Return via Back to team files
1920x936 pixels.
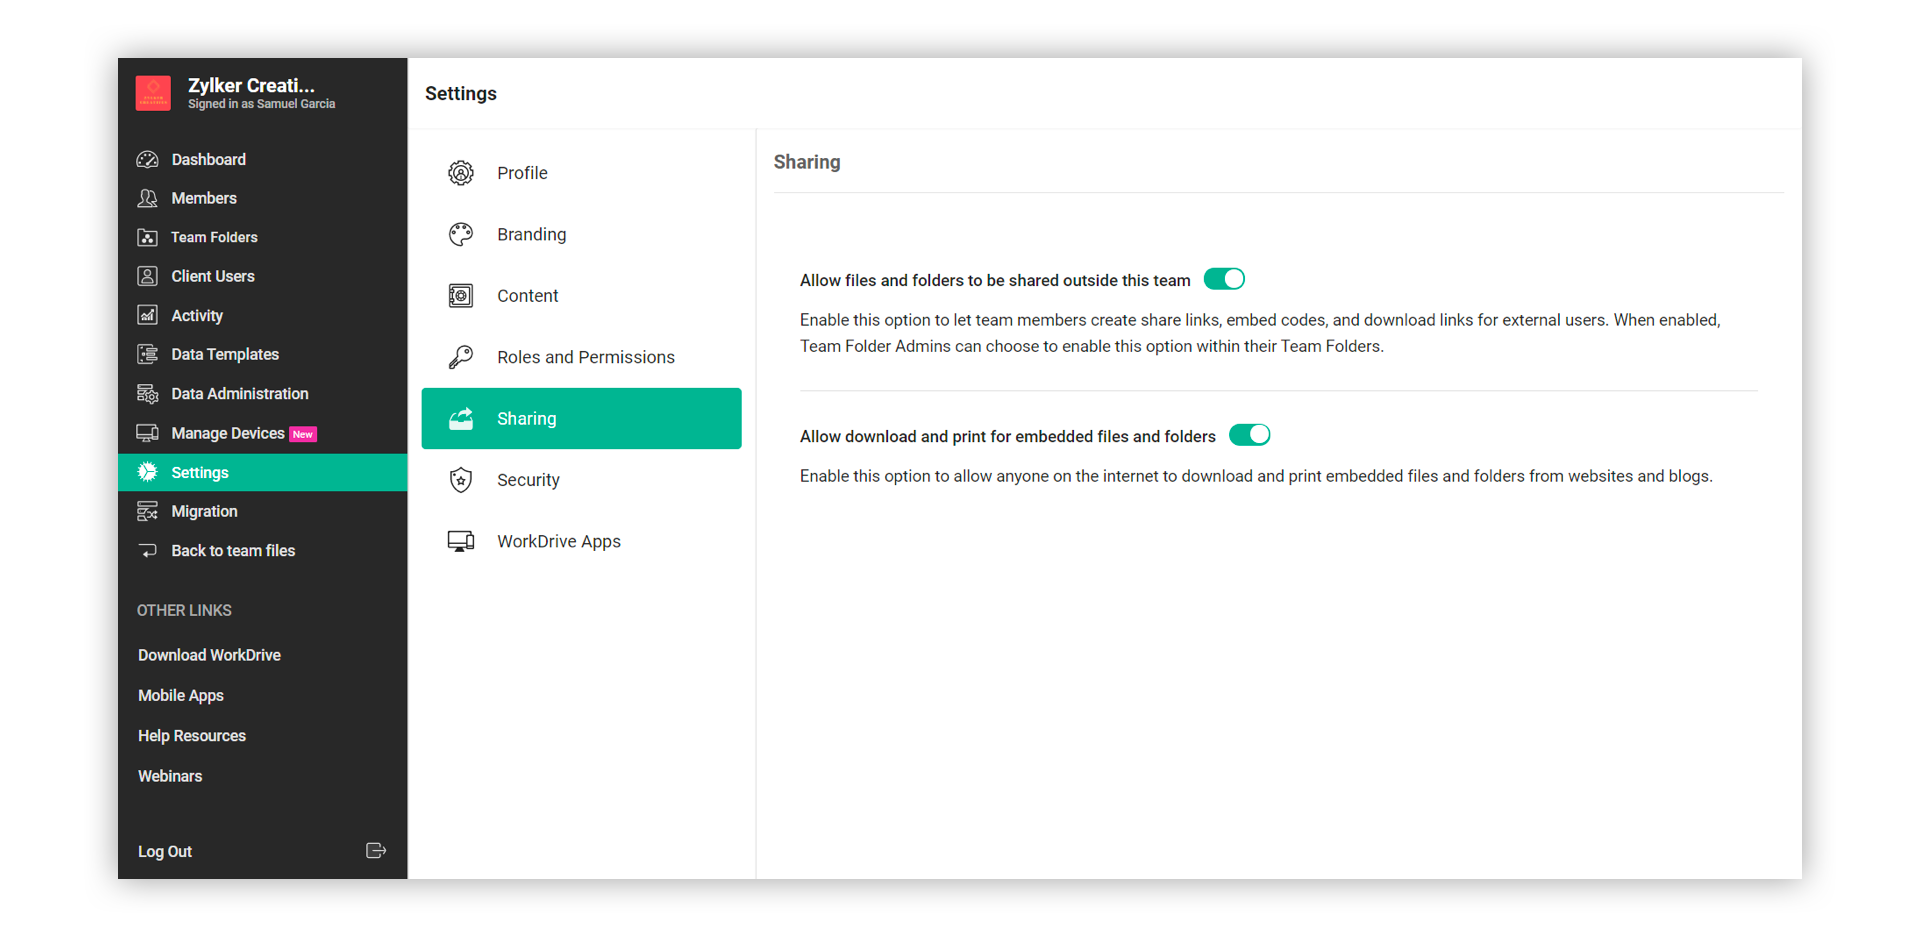233,551
